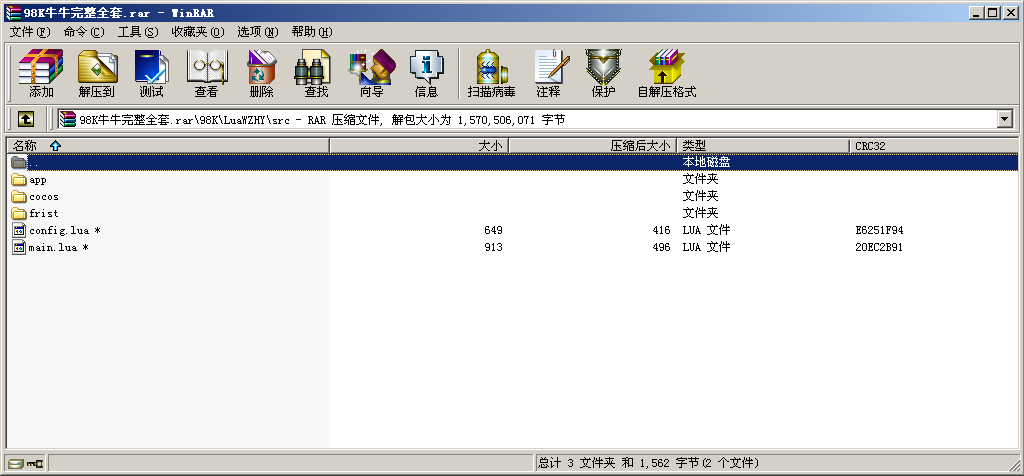Open the View (查看) file tool
Viewport: 1024px width, 476px height.
click(206, 73)
